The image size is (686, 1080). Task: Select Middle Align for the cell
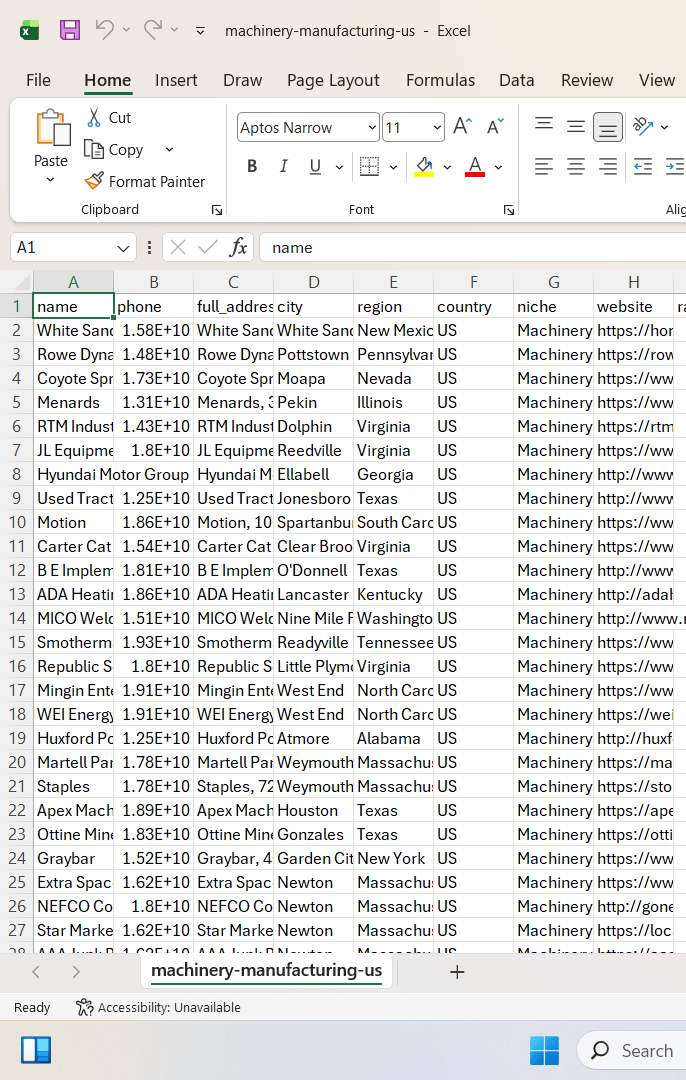click(576, 126)
